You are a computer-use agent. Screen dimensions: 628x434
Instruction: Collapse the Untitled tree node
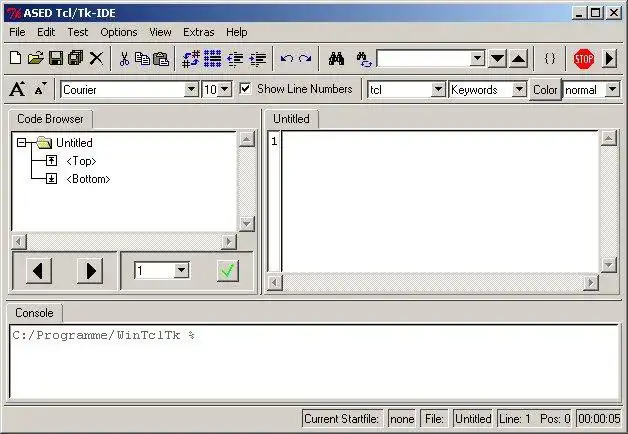click(x=22, y=143)
